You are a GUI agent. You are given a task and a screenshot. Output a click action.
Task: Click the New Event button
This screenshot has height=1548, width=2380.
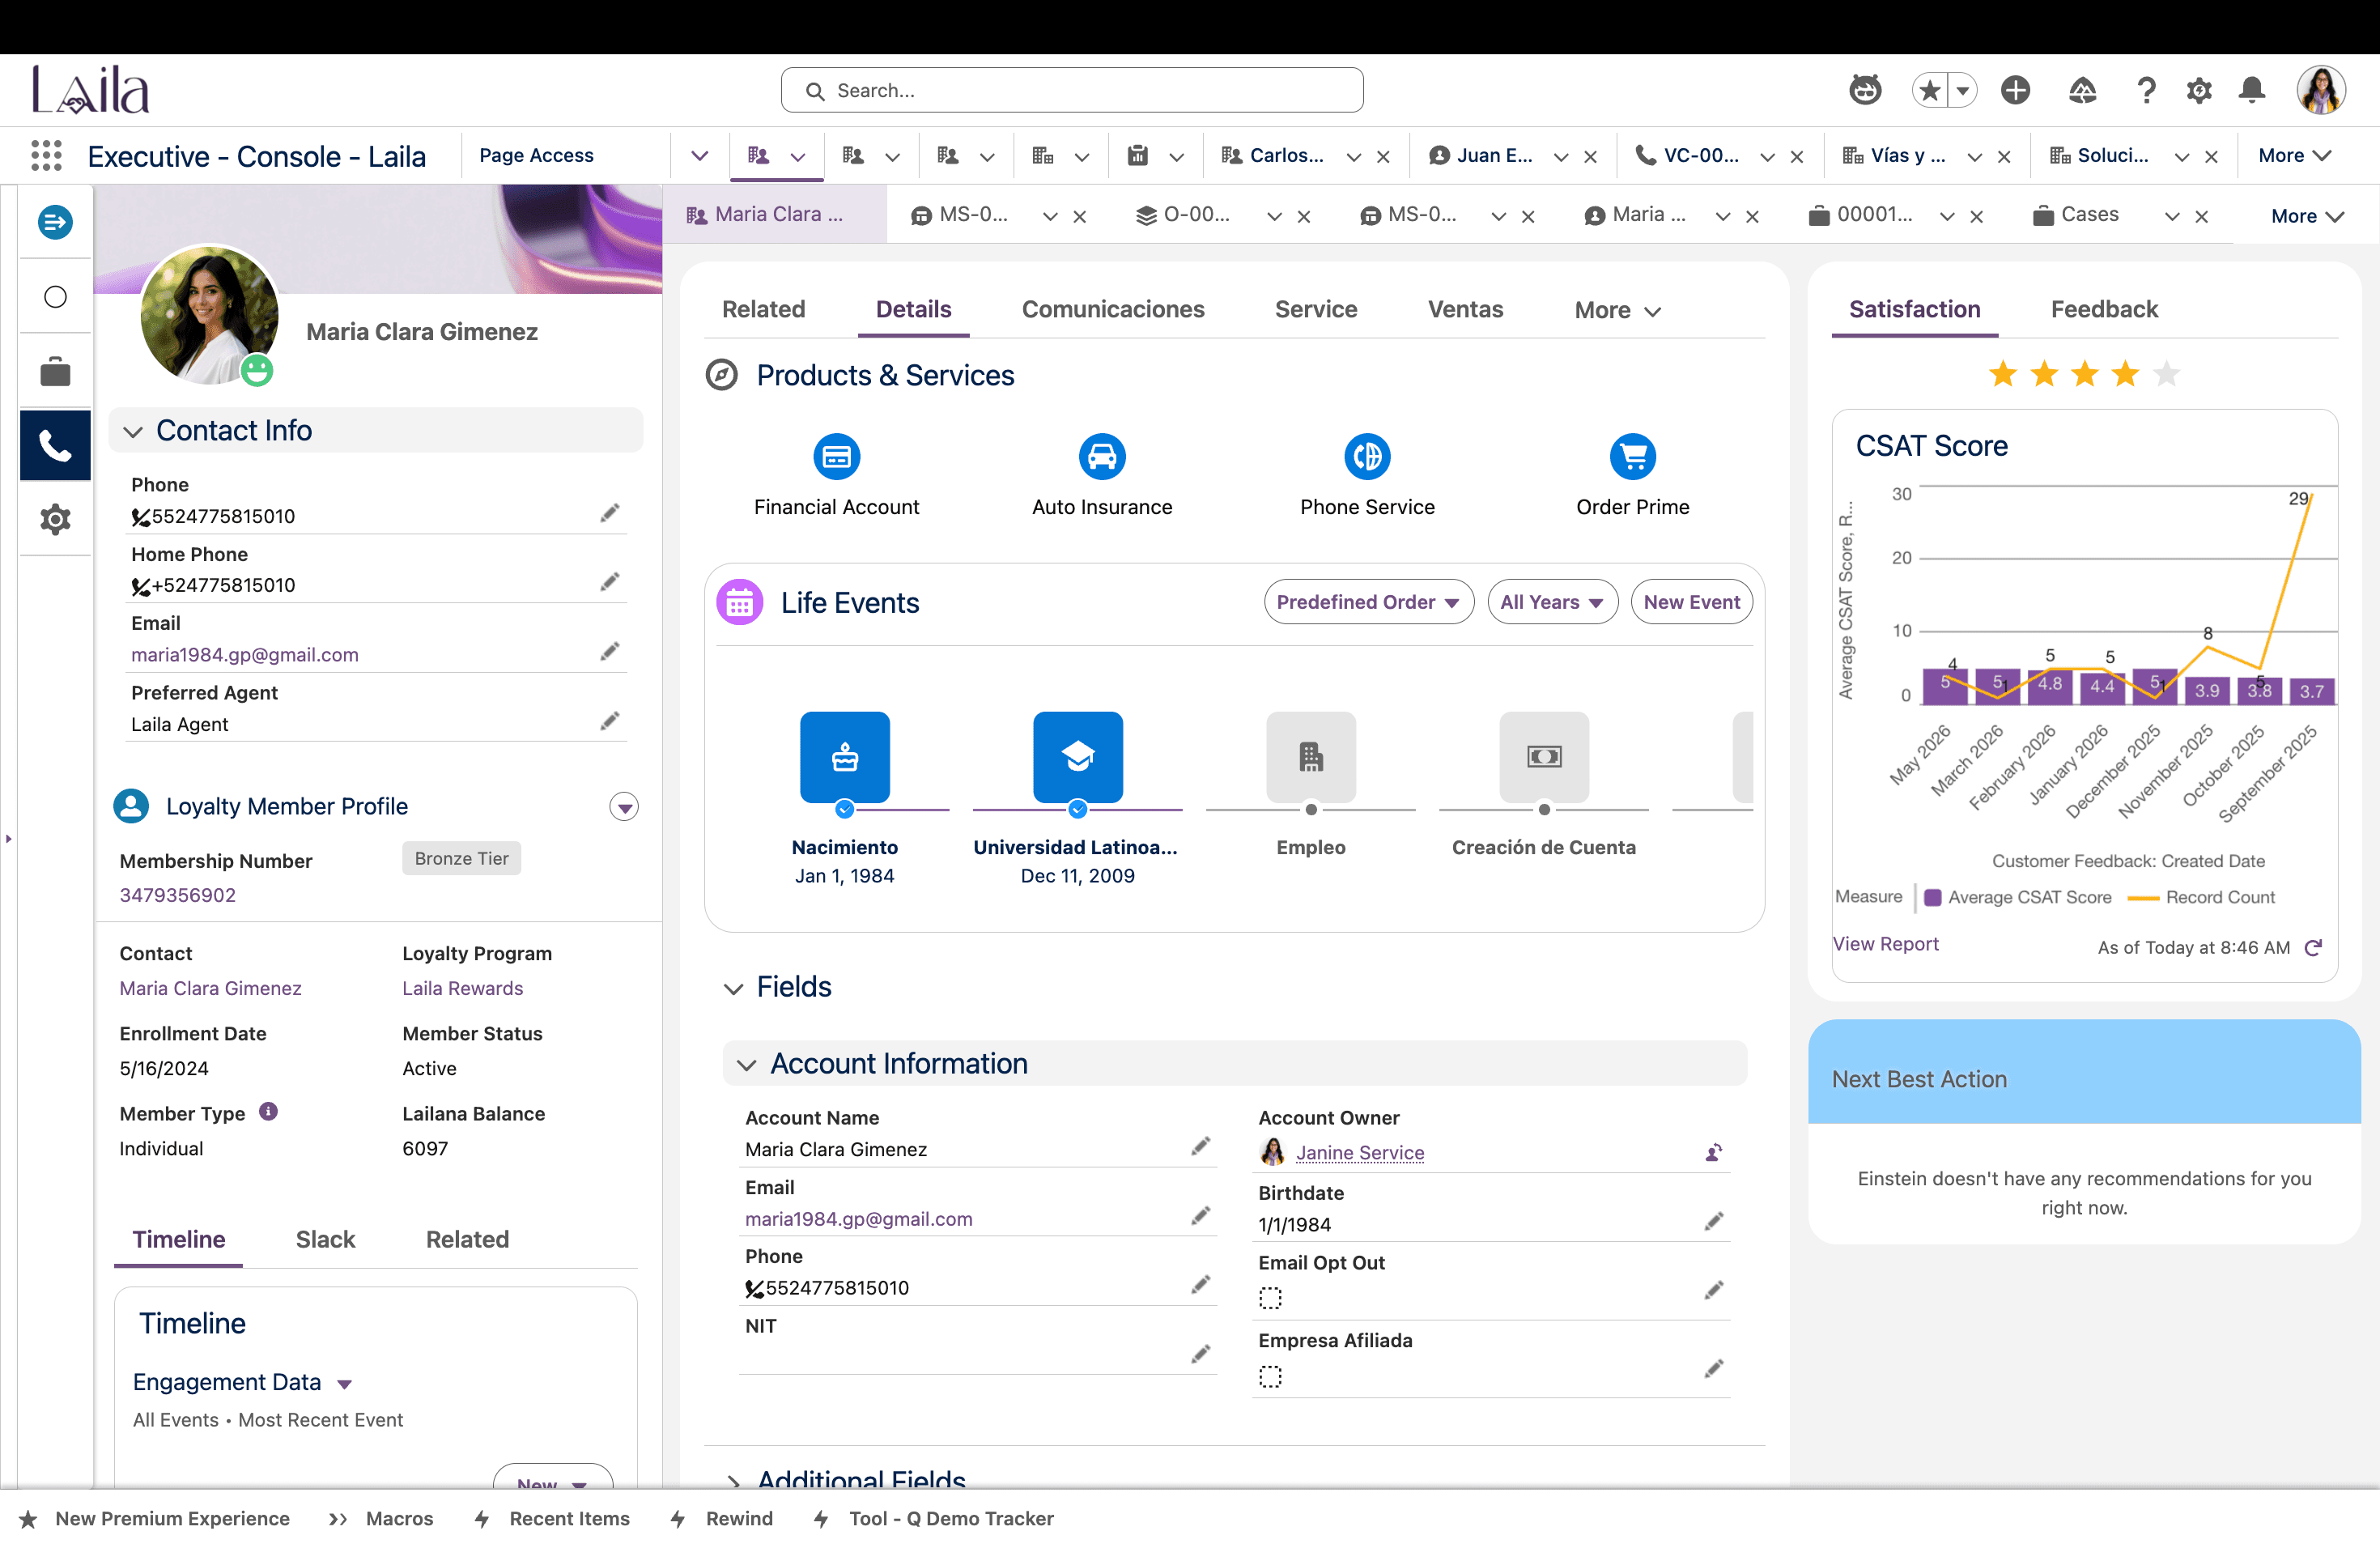tap(1691, 602)
